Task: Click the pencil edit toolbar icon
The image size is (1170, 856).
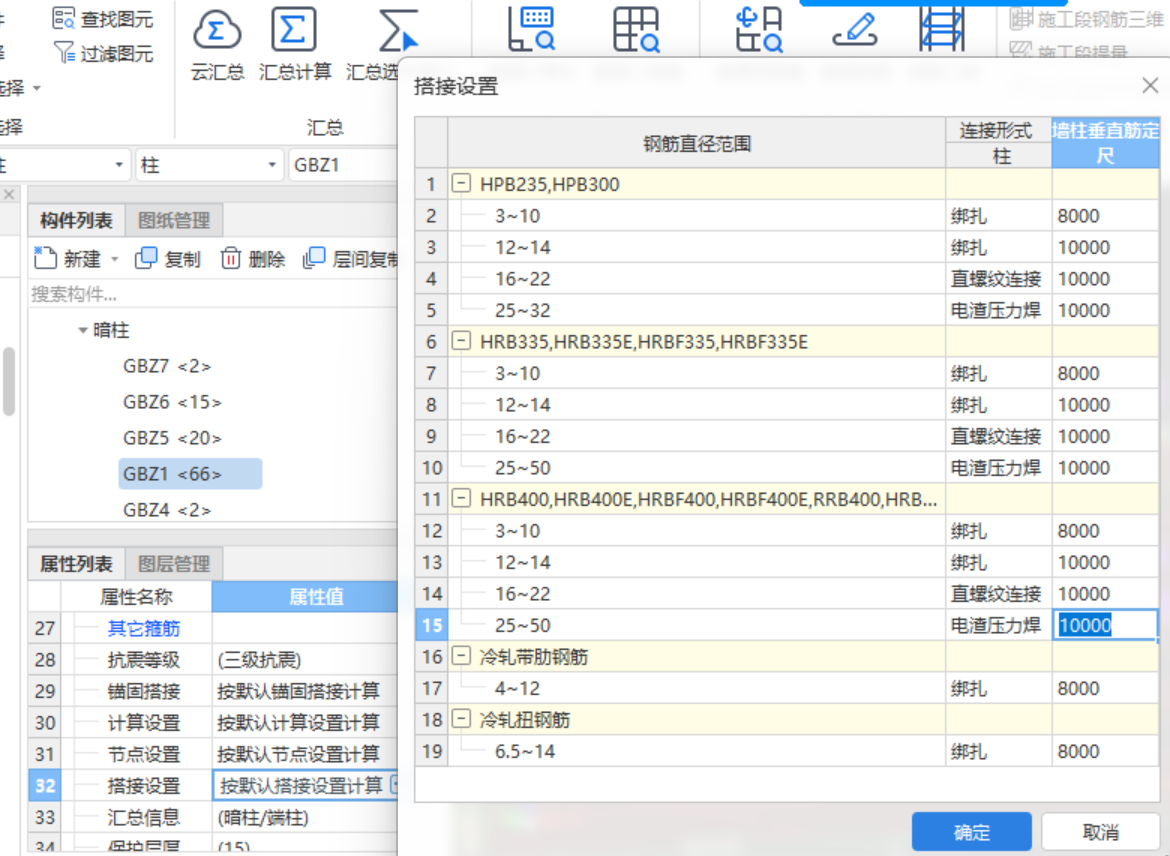Action: [855, 30]
